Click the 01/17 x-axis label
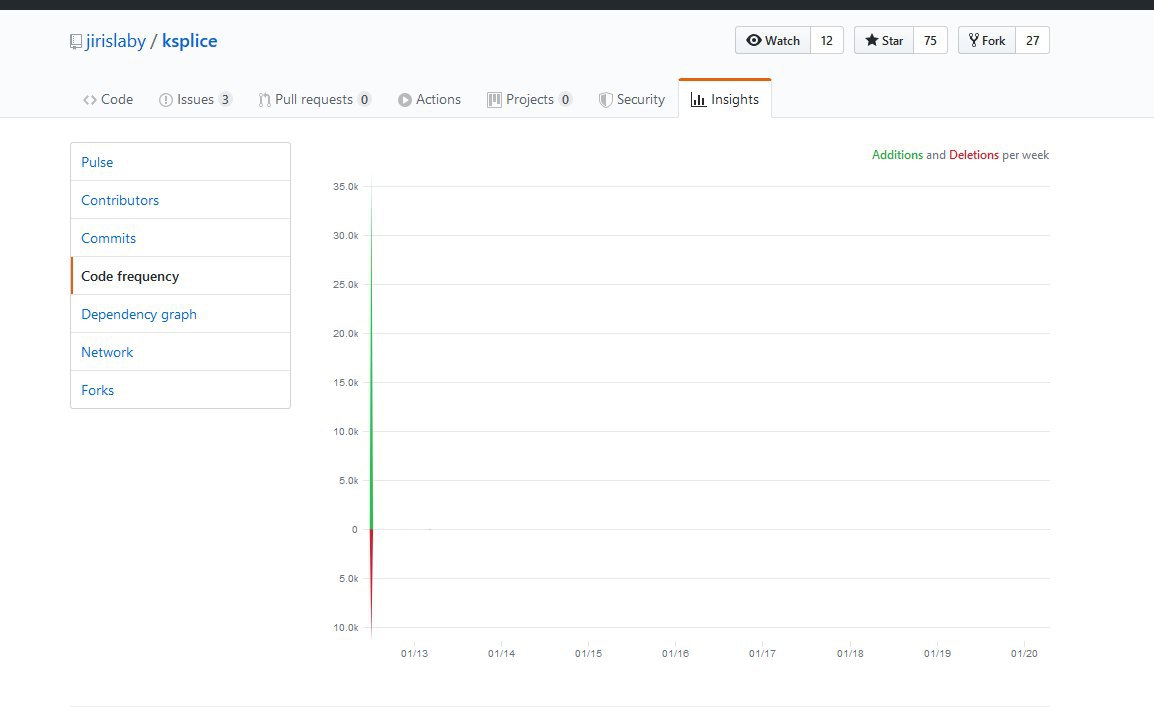 [x=762, y=654]
